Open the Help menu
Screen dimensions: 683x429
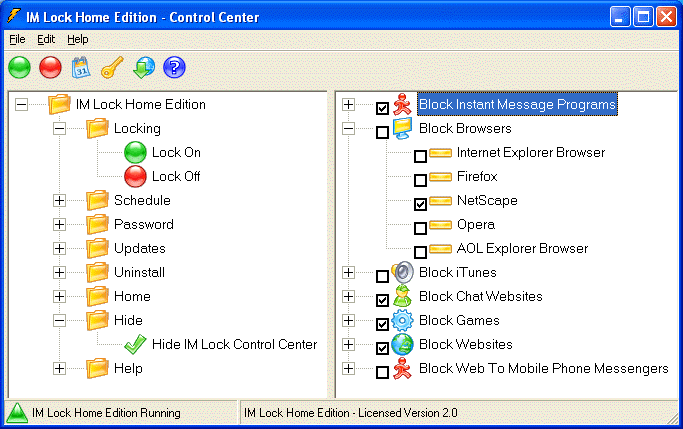tap(78, 39)
